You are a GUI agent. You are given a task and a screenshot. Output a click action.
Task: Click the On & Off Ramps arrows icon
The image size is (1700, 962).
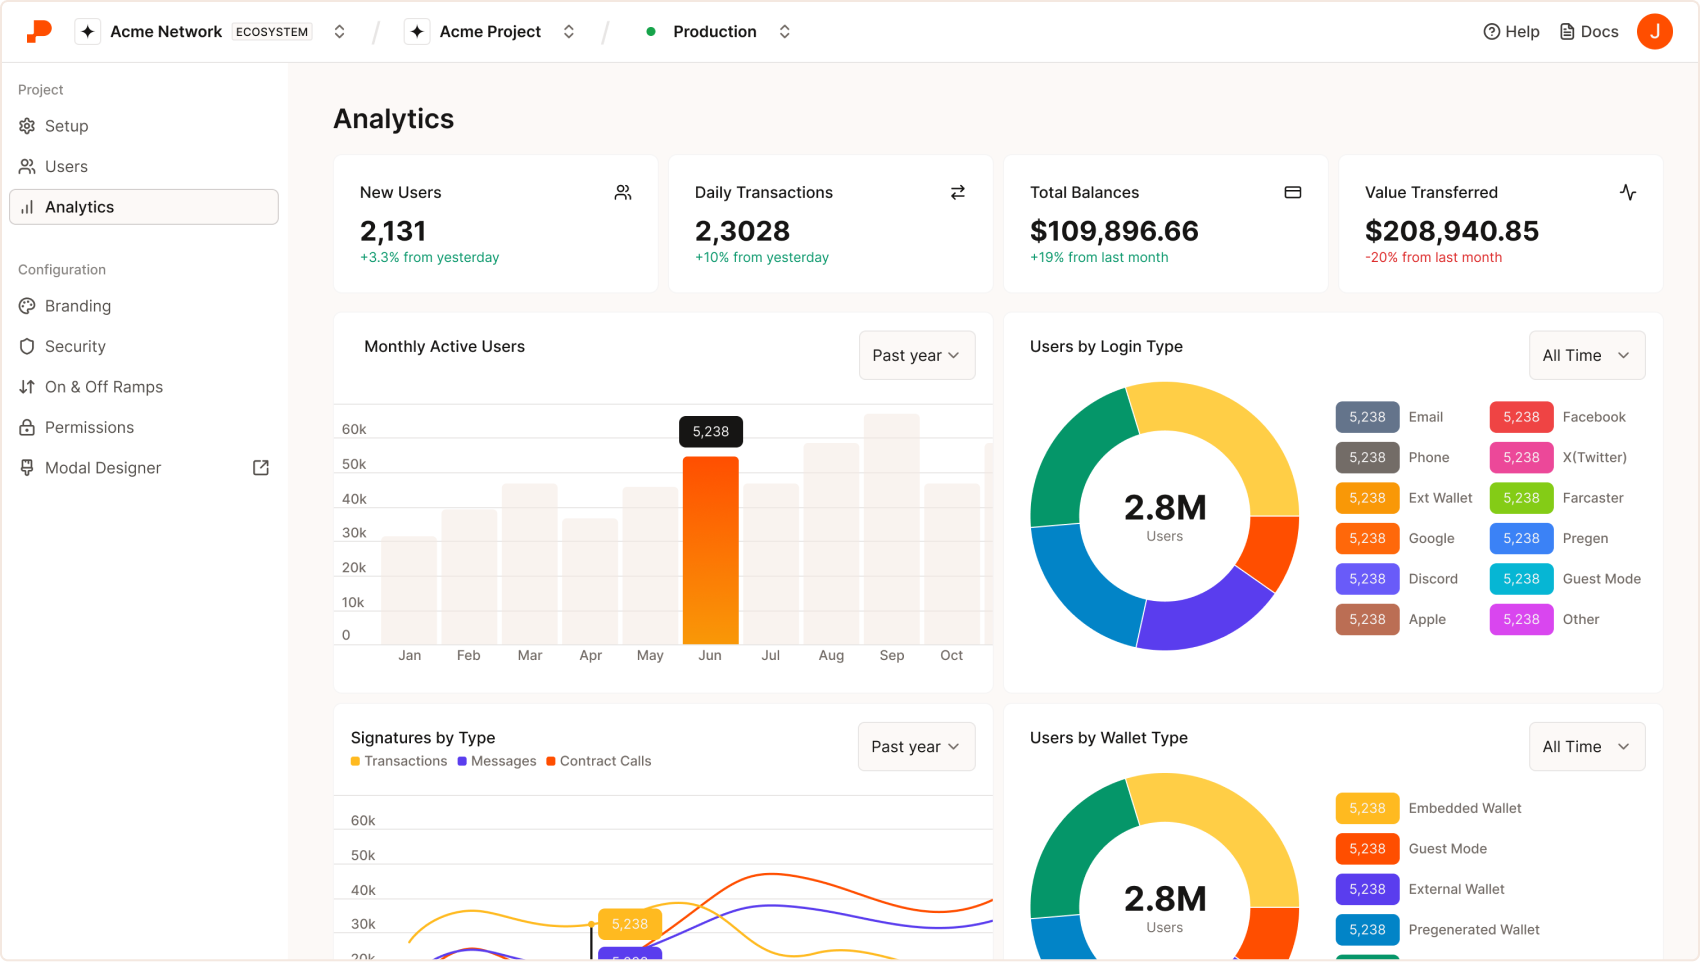tap(27, 387)
